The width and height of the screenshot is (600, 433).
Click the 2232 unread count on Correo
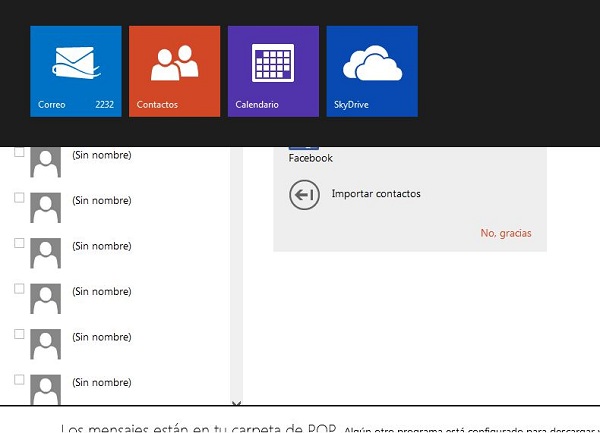click(104, 104)
